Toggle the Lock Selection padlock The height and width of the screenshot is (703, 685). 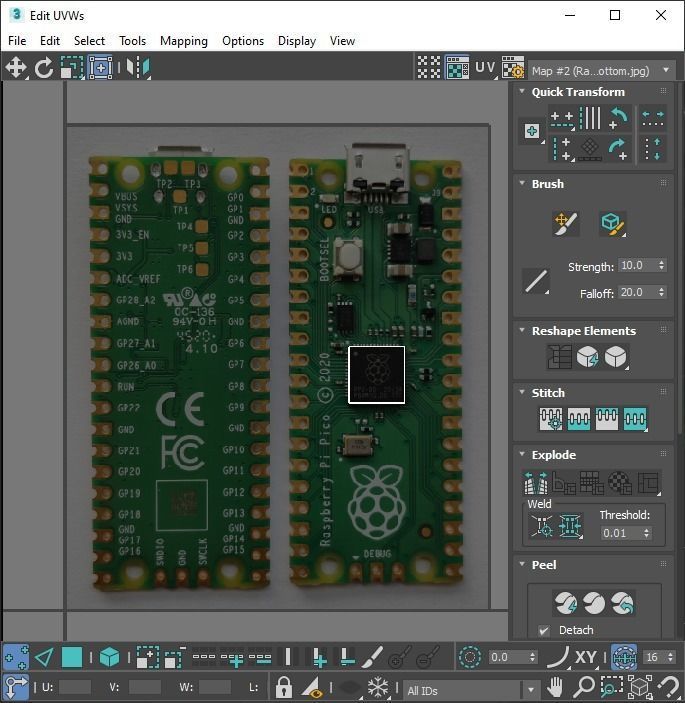click(x=284, y=687)
